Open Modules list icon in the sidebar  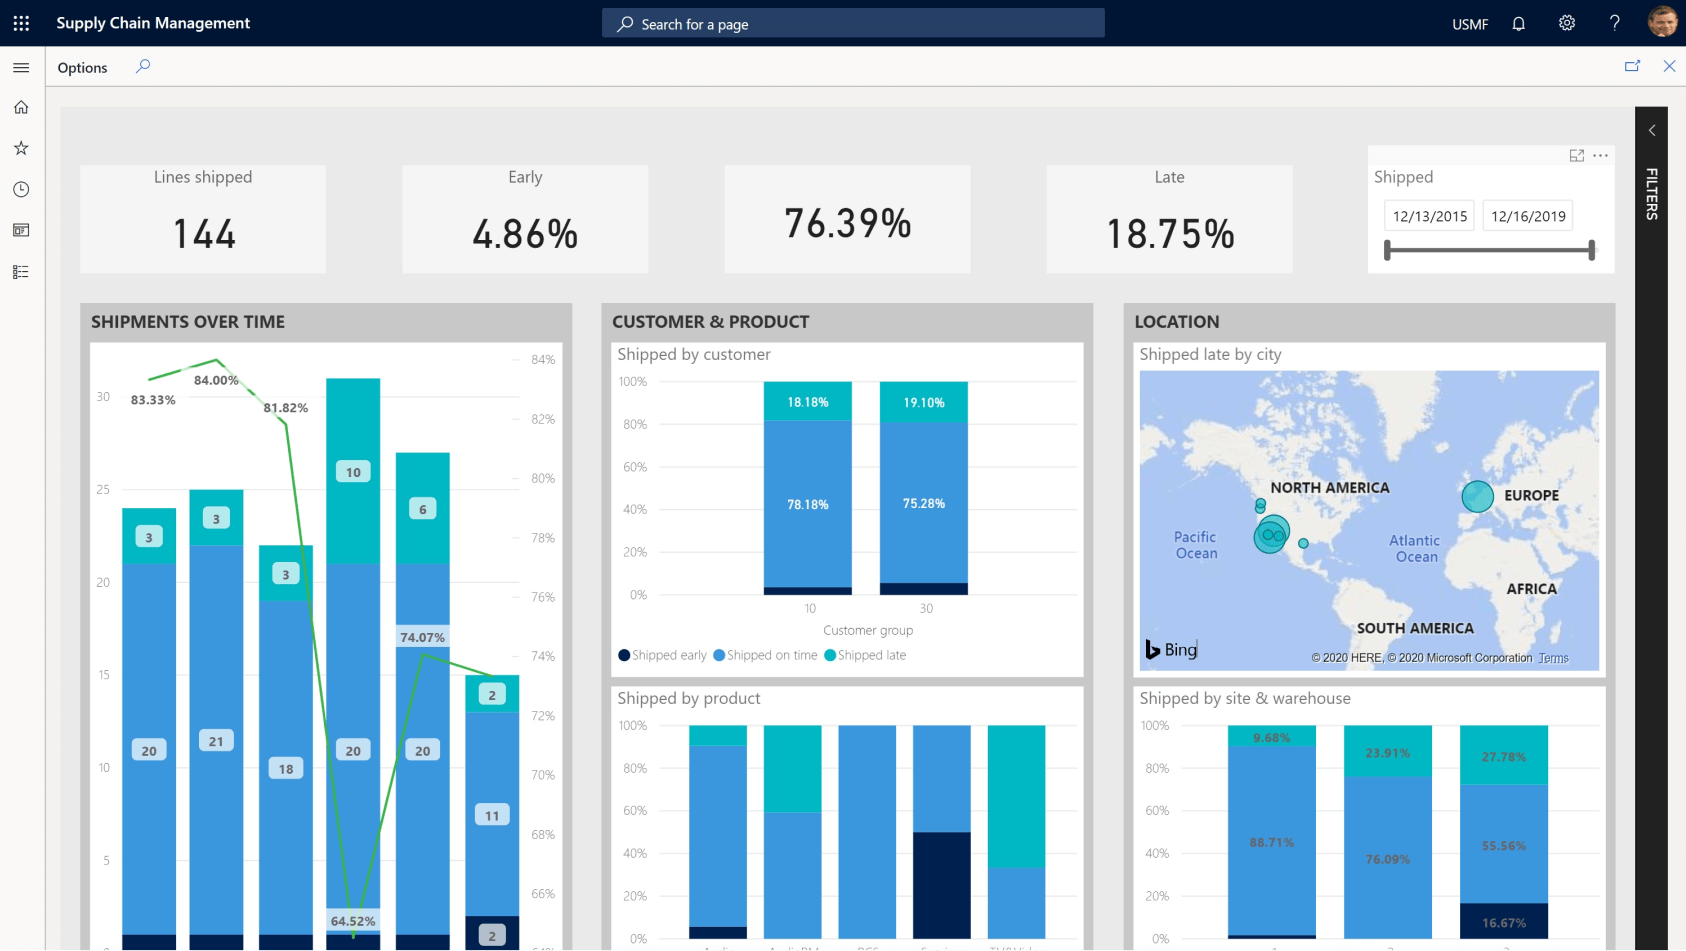pos(21,272)
